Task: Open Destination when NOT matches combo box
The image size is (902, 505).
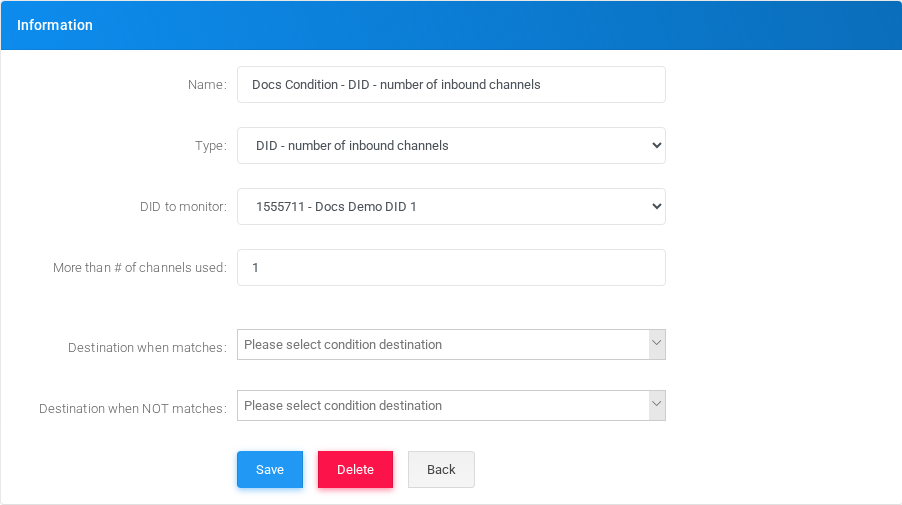Action: click(x=451, y=405)
